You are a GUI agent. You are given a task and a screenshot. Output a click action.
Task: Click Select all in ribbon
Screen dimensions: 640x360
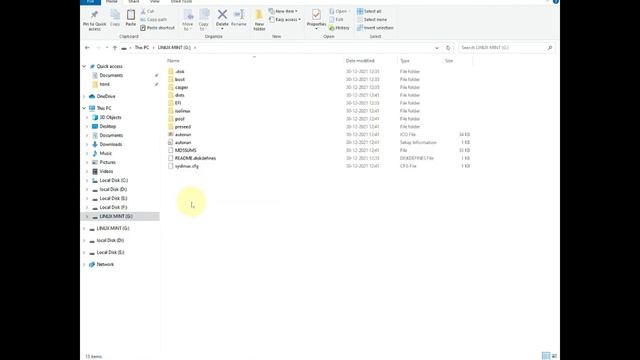pyautogui.click(x=369, y=11)
